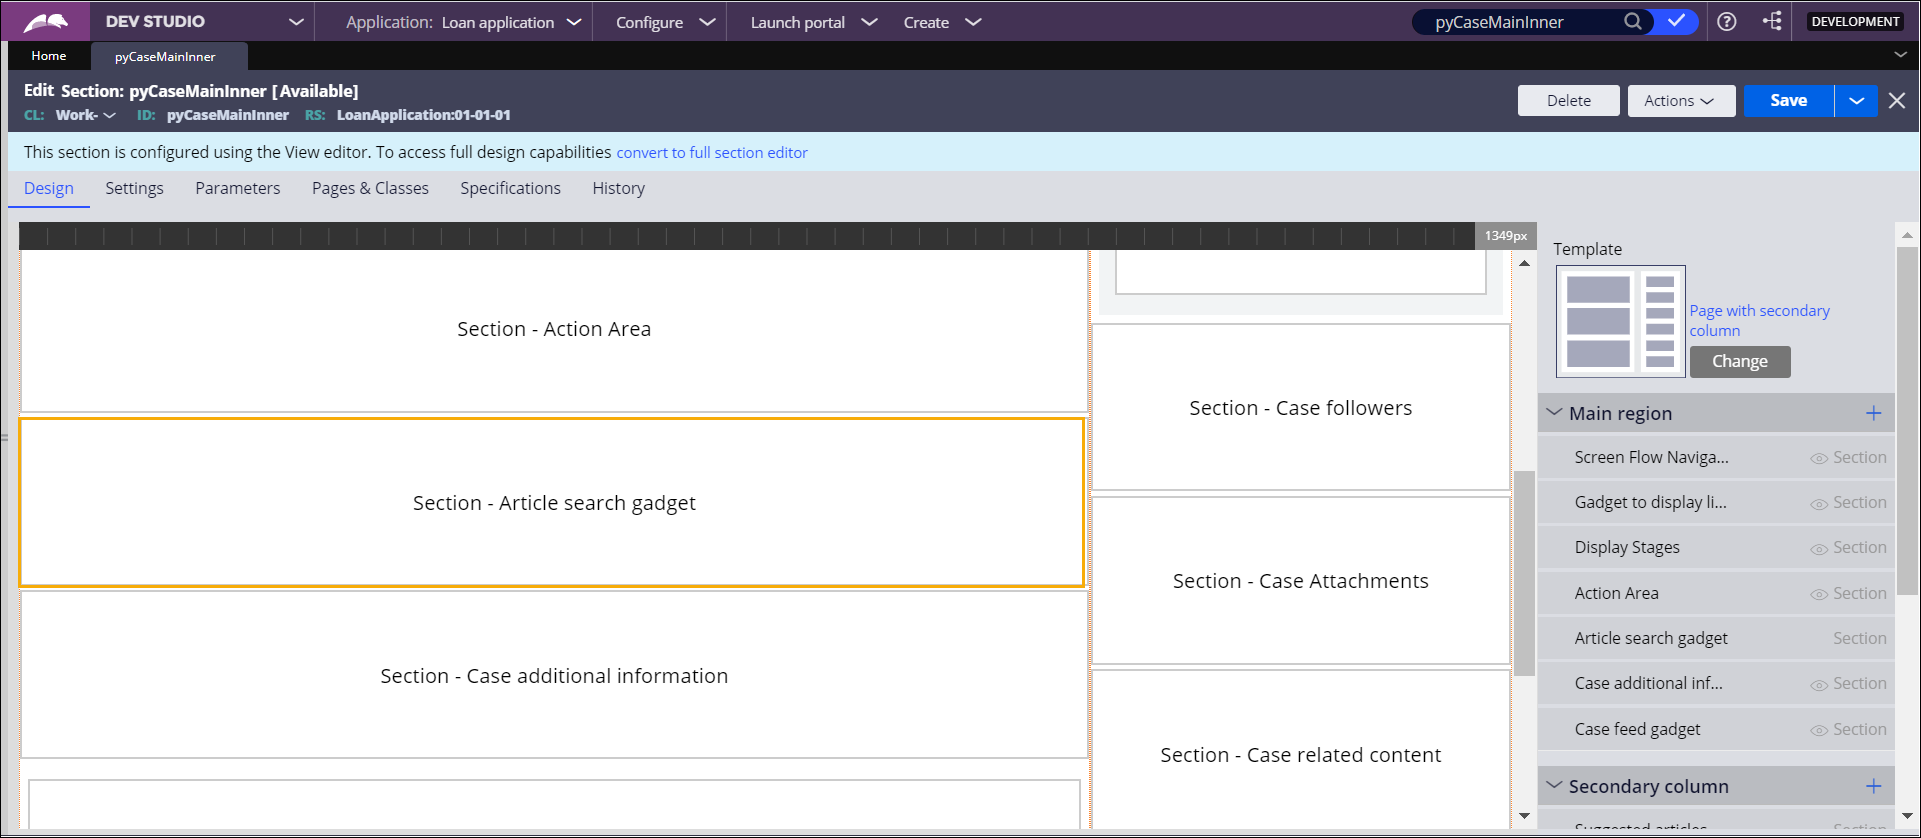Collapse the Main region group
This screenshot has width=1921, height=838.
pos(1554,413)
